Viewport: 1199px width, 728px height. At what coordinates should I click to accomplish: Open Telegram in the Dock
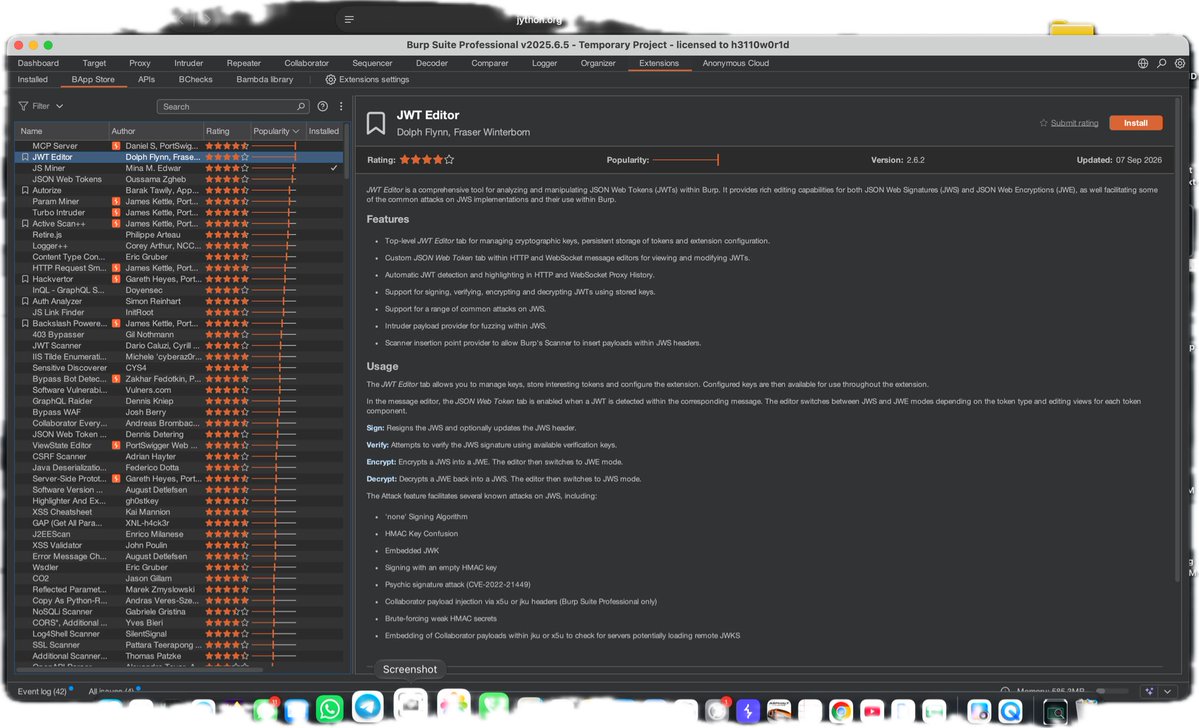point(368,707)
